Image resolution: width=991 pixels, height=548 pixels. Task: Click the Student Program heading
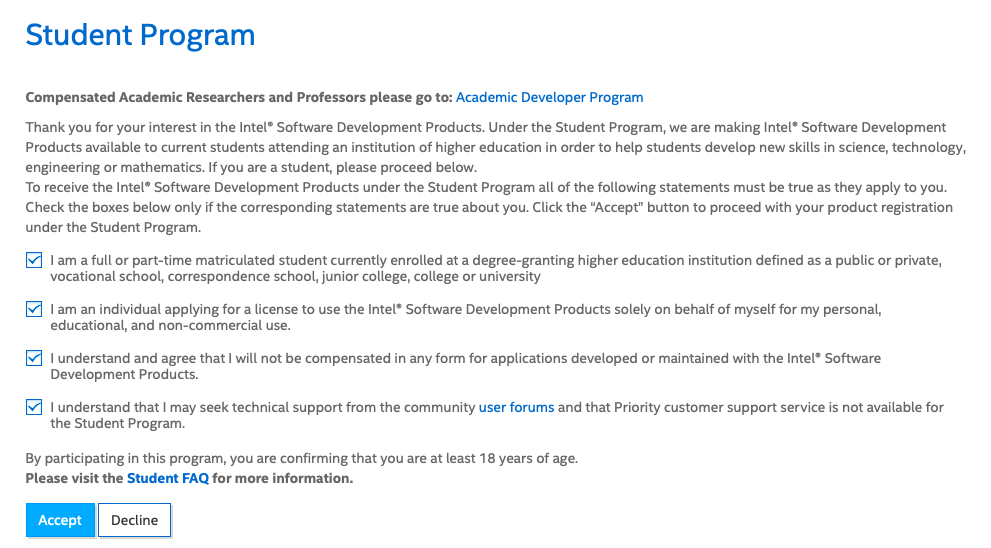pyautogui.click(x=140, y=35)
